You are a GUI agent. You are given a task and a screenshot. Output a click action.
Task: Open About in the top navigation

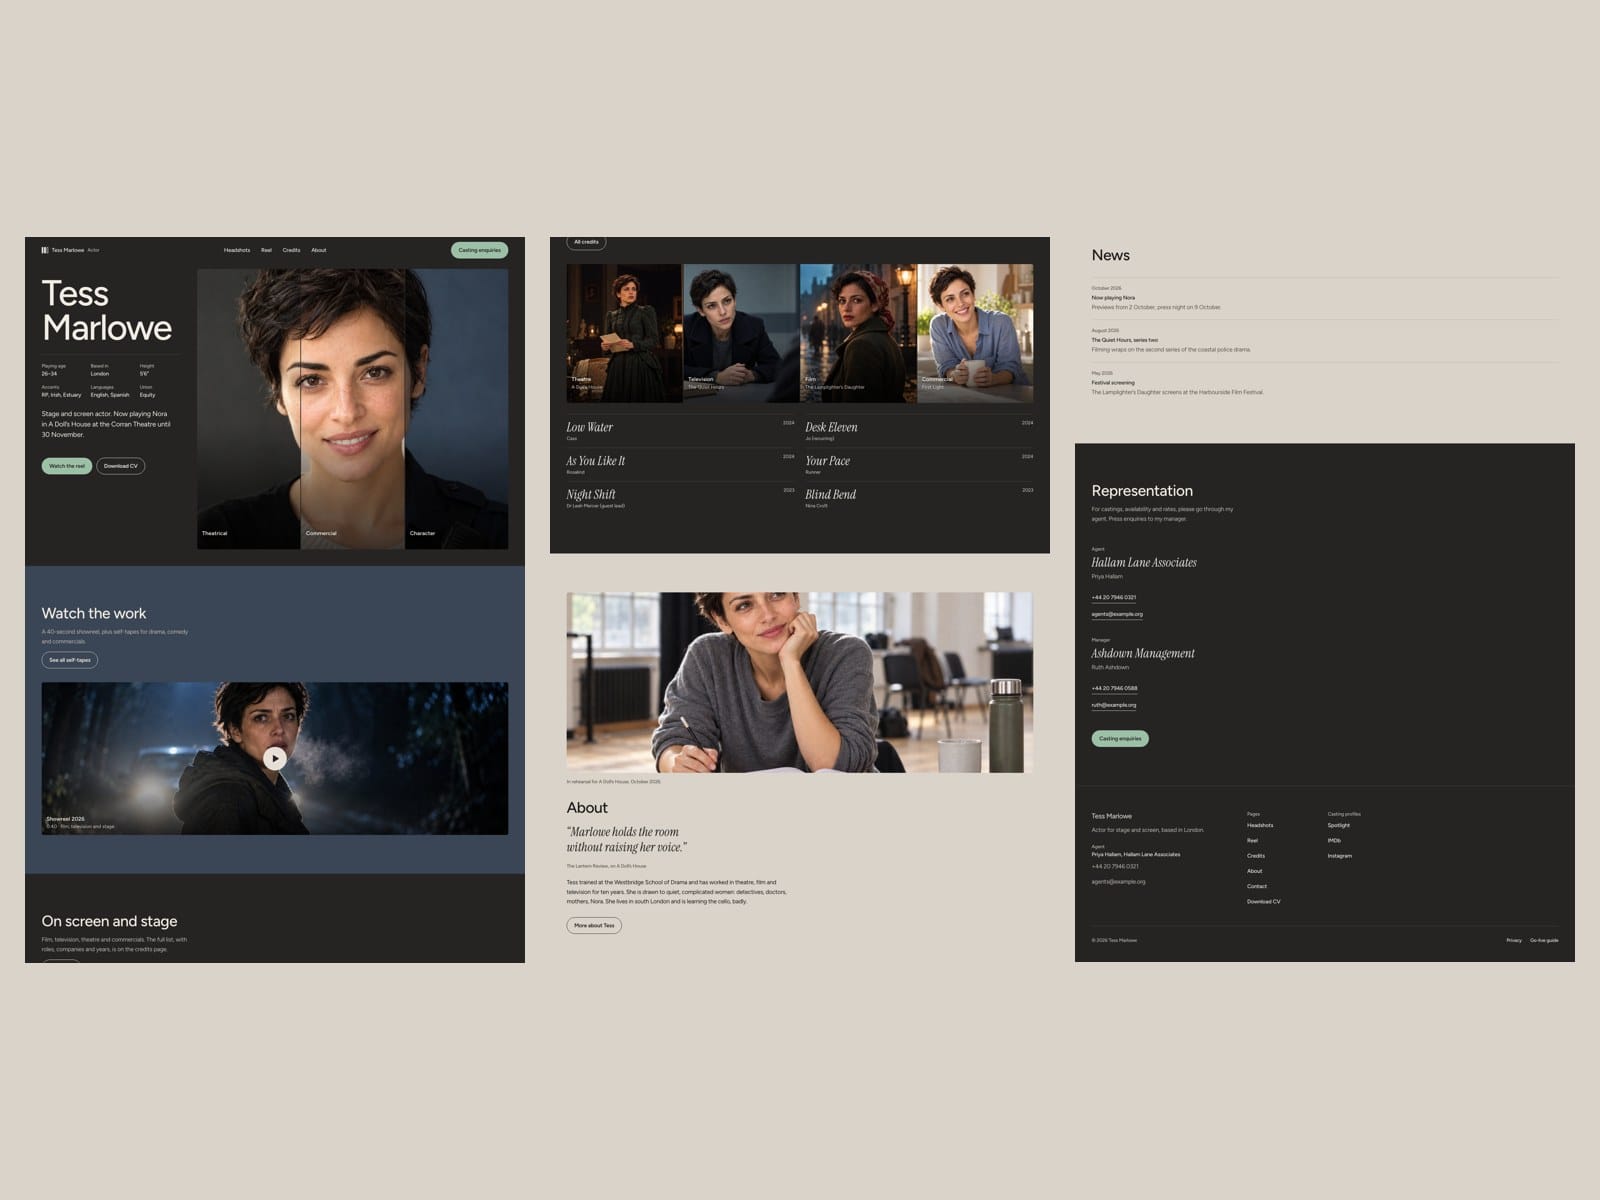(319, 250)
